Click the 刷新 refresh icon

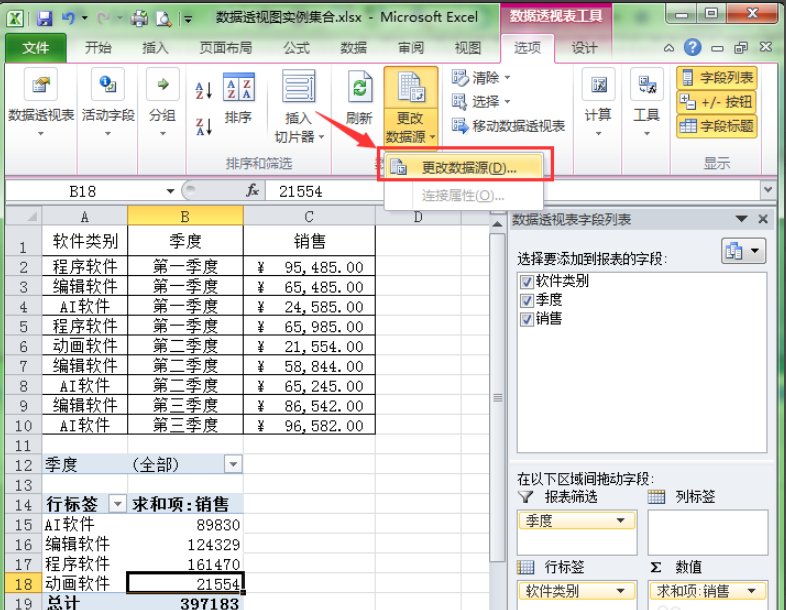[x=359, y=86]
